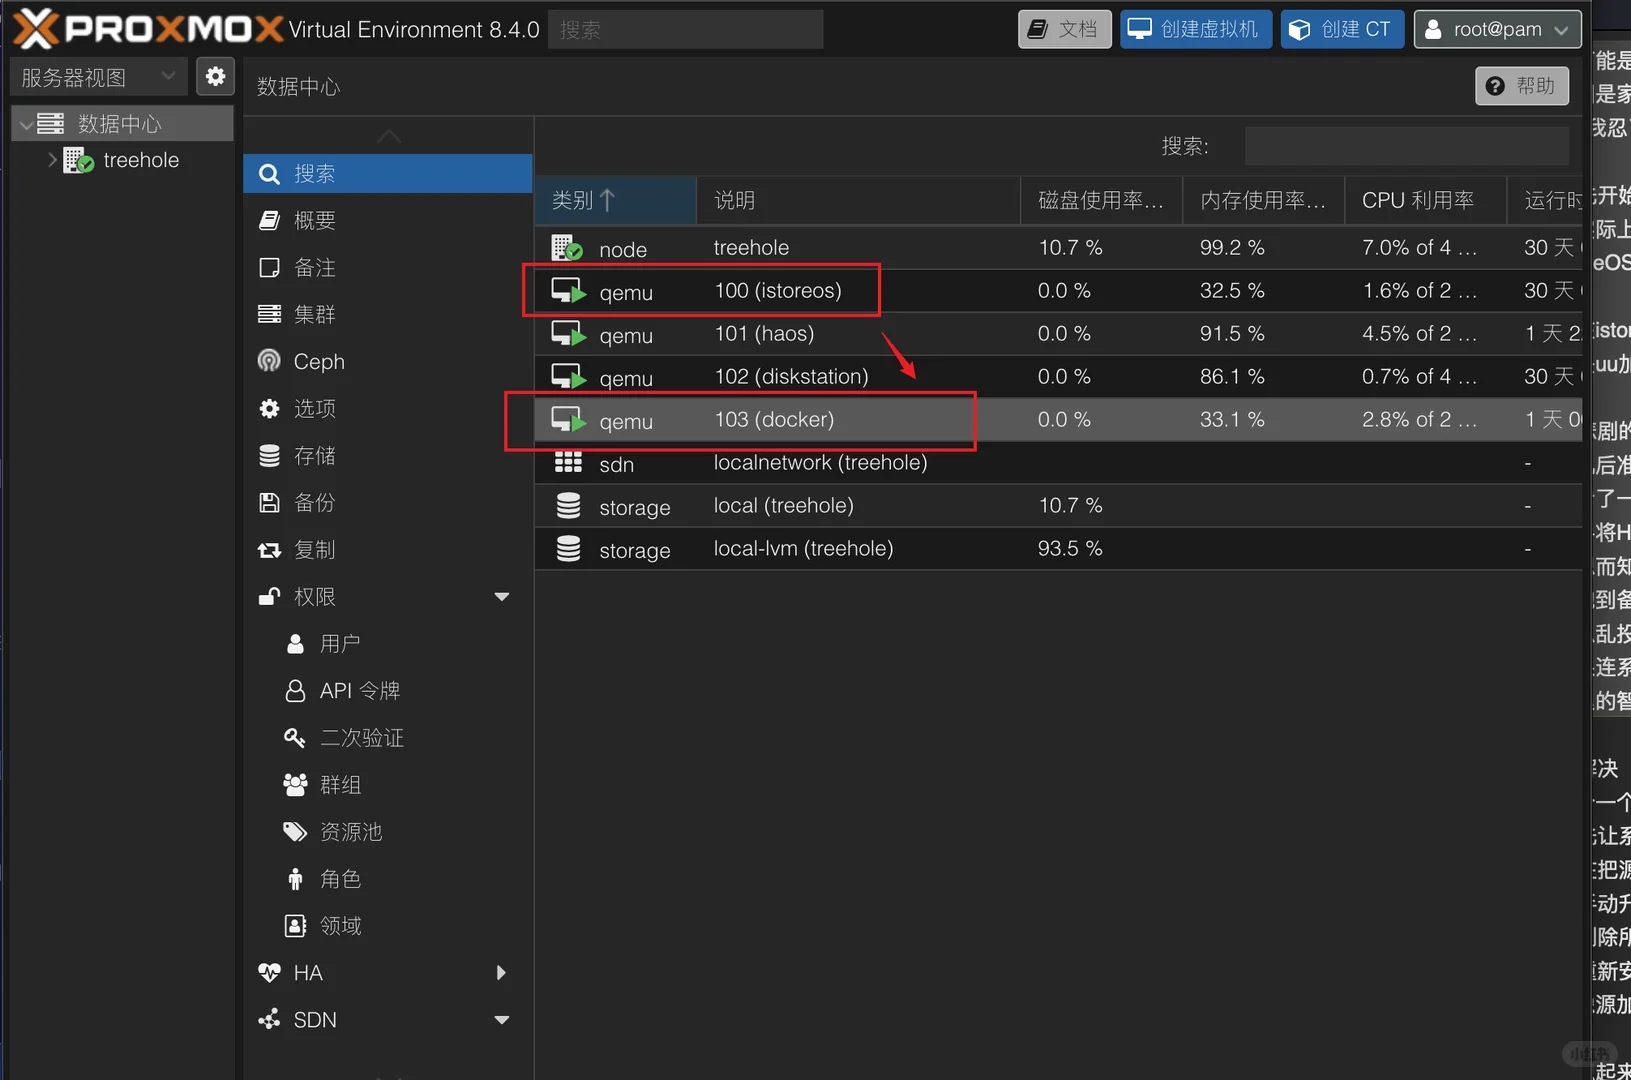Image resolution: width=1631 pixels, height=1080 pixels.
Task: Open the 集群 cluster menu item
Action: pos(388,314)
